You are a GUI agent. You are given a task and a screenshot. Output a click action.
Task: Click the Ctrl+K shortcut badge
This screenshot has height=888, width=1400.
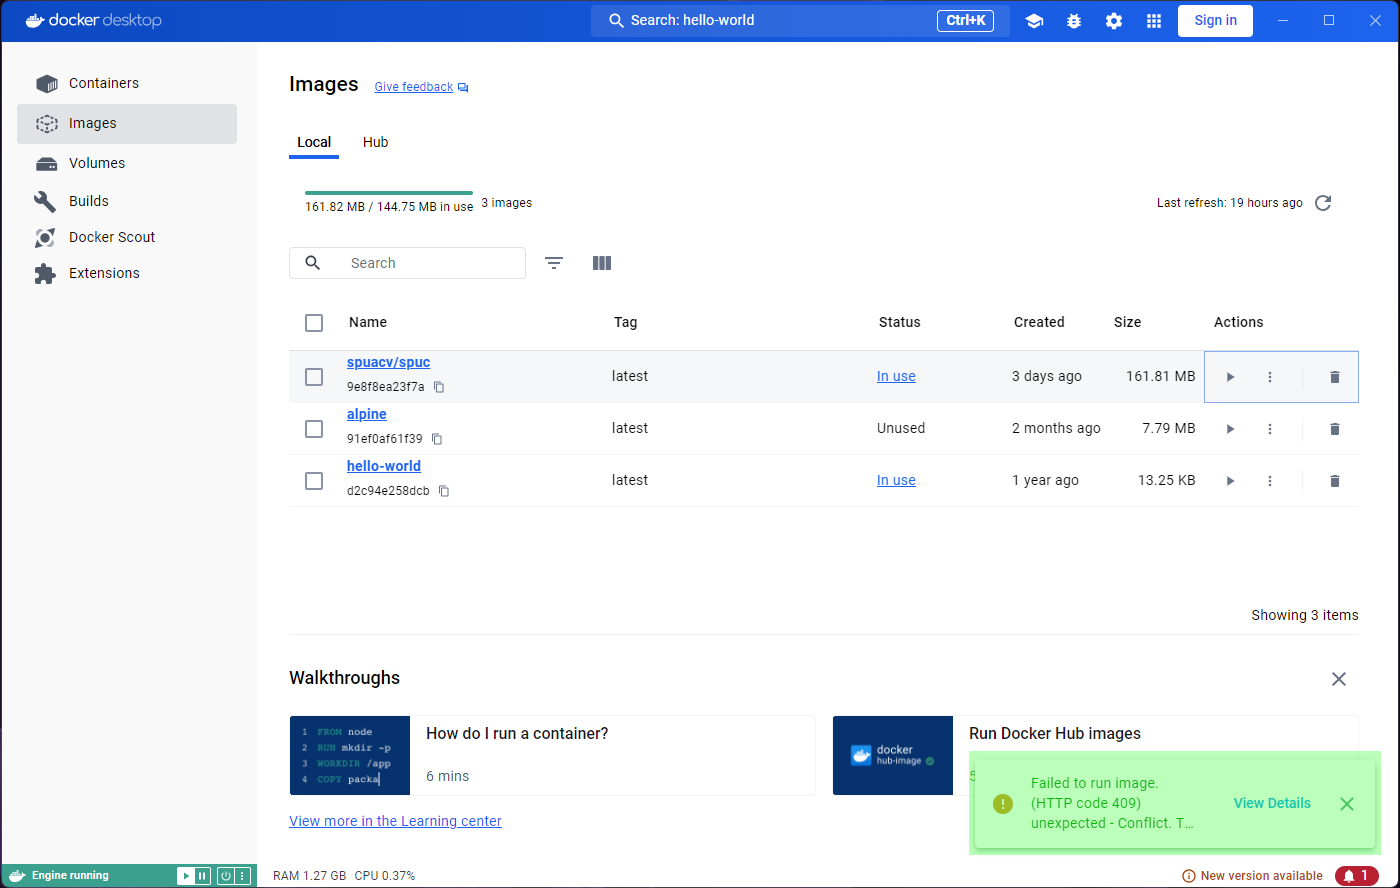point(965,20)
